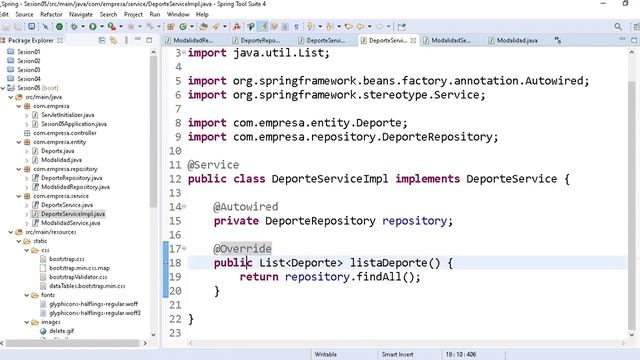Image resolution: width=640 pixels, height=360 pixels.
Task: Open dropdown next to New Java Class icon
Action: (191, 27)
